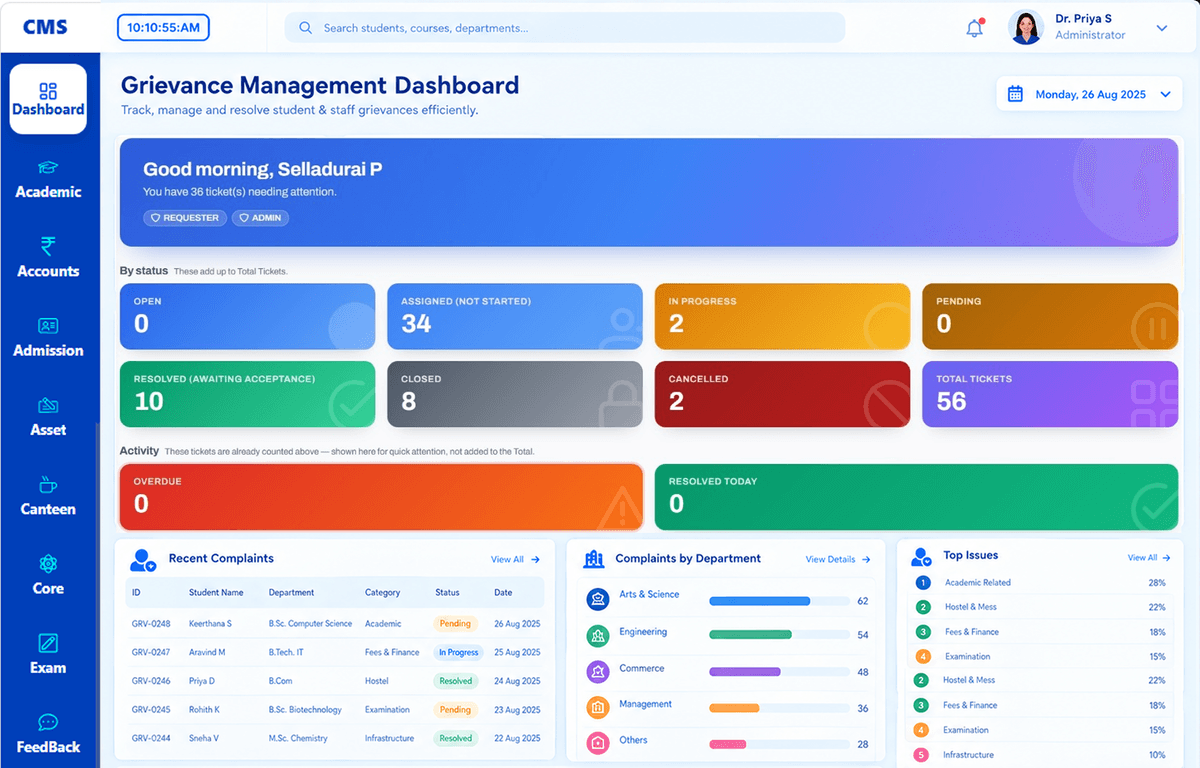This screenshot has width=1200, height=768.
Task: Open the Academic sidebar section
Action: tap(48, 180)
